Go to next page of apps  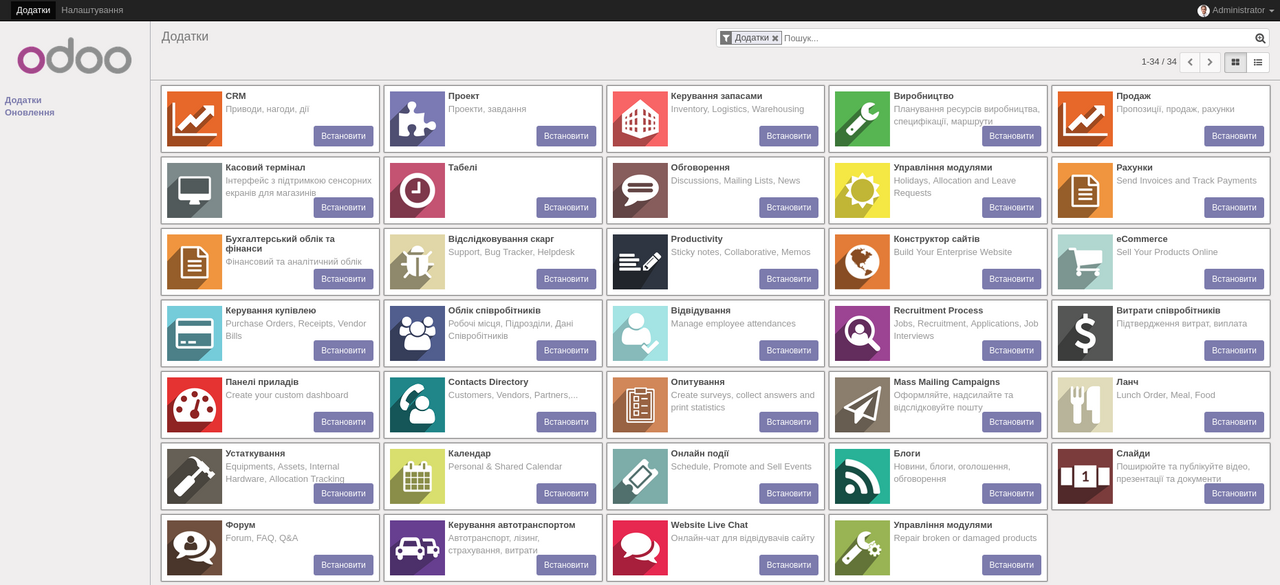[x=1210, y=62]
